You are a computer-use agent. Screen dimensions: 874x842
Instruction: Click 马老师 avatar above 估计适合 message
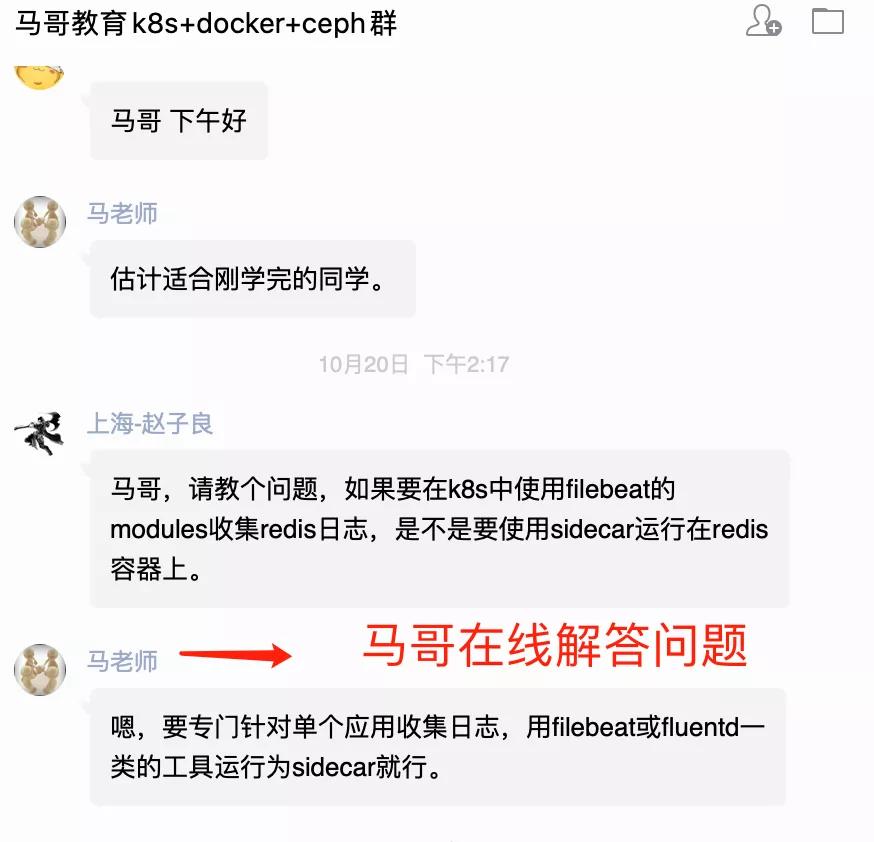click(40, 221)
